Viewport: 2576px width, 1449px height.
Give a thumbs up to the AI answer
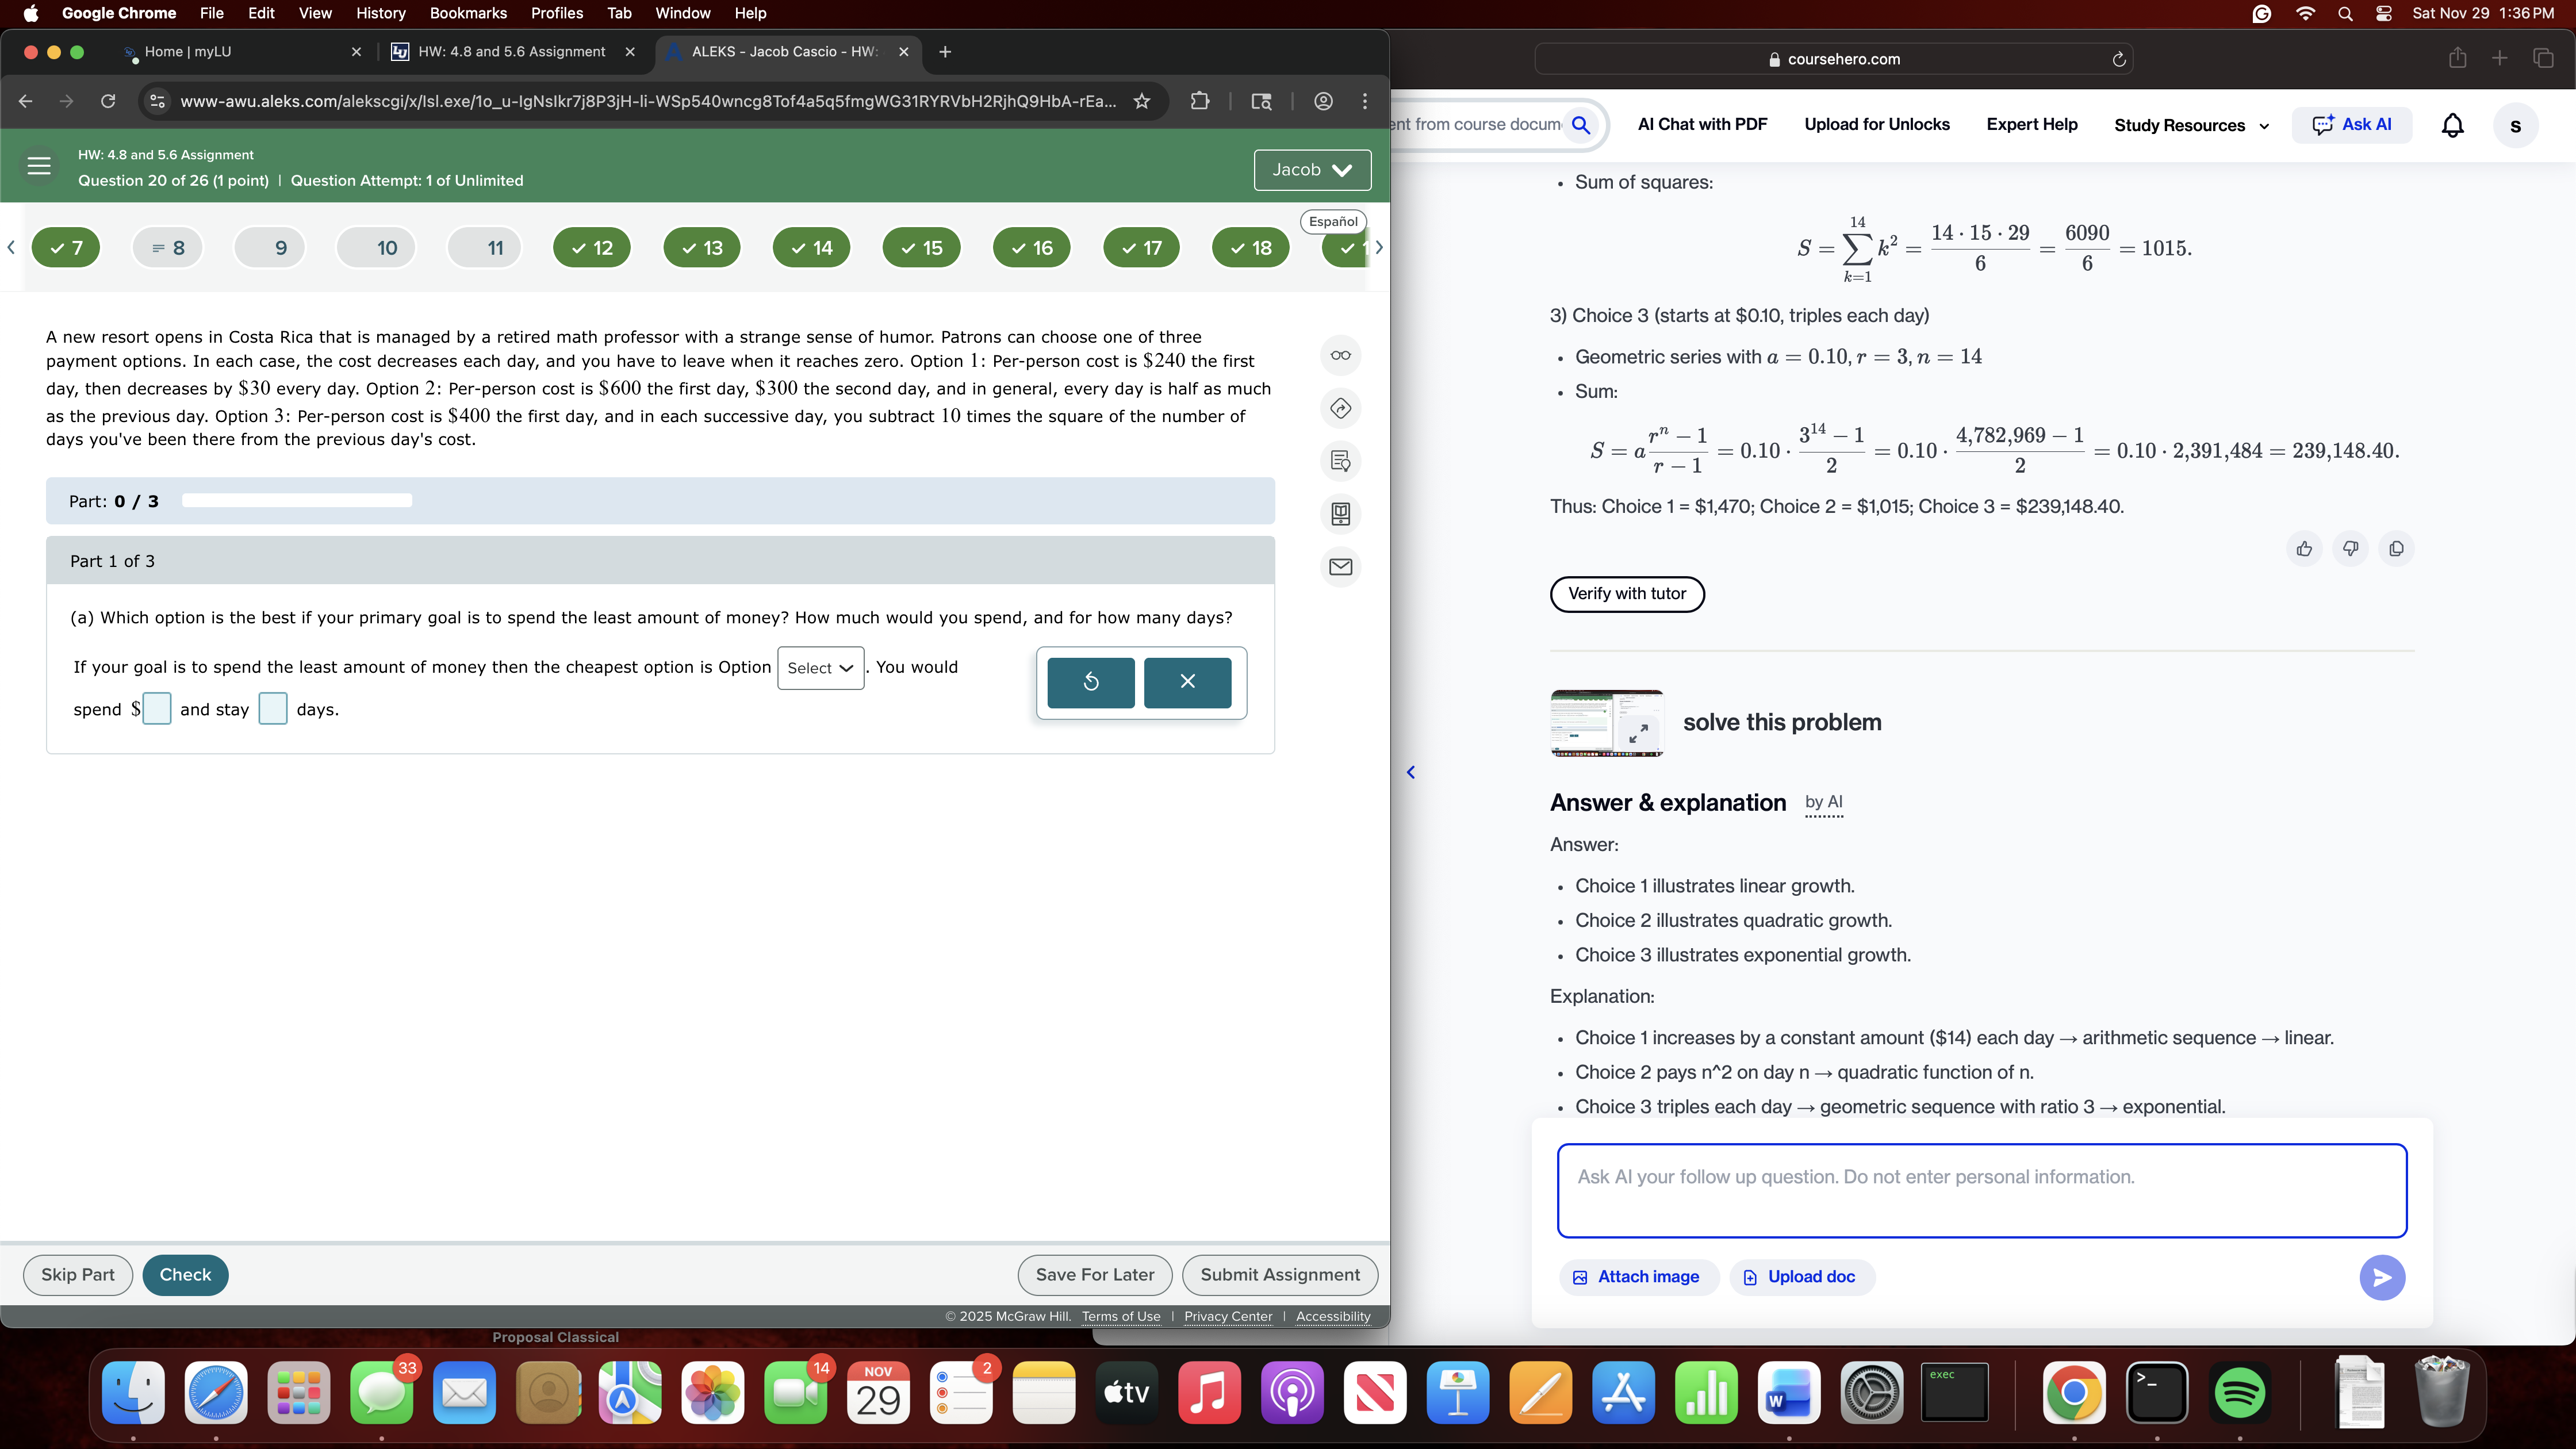pos(2304,549)
